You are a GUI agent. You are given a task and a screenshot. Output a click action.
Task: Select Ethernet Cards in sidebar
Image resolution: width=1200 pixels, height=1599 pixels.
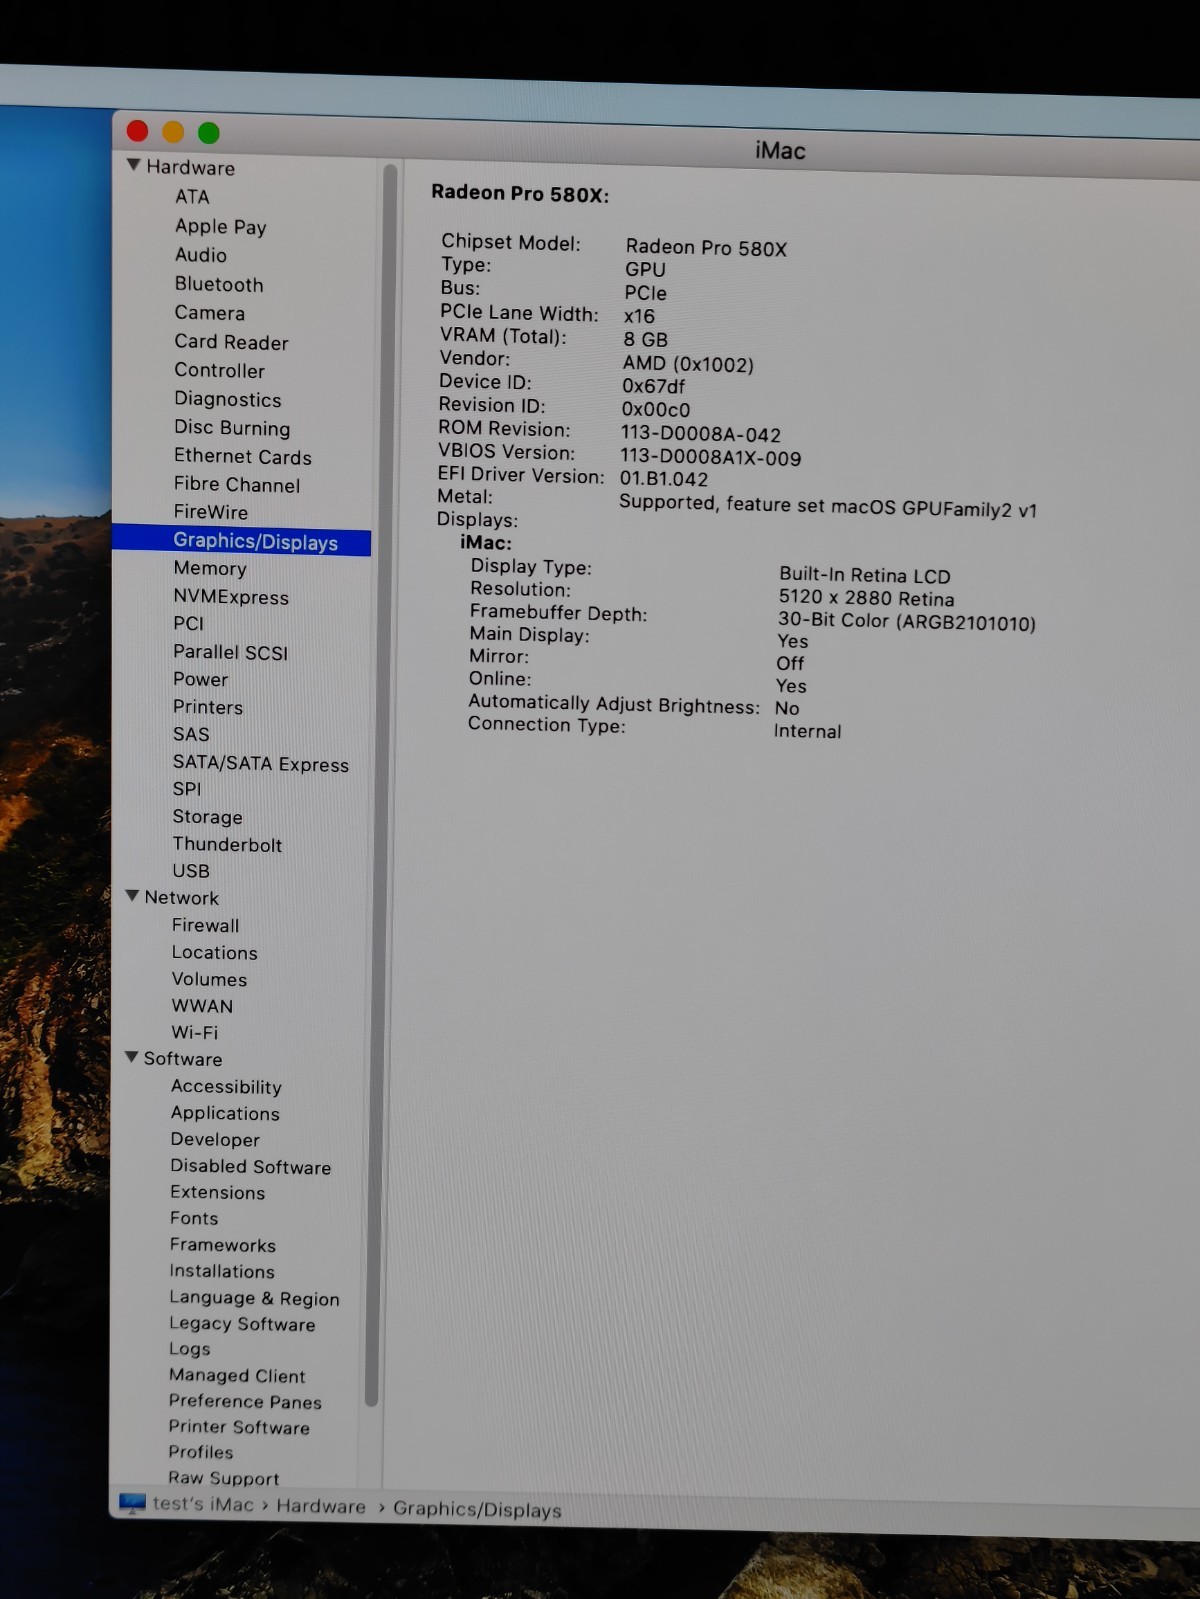pyautogui.click(x=243, y=456)
